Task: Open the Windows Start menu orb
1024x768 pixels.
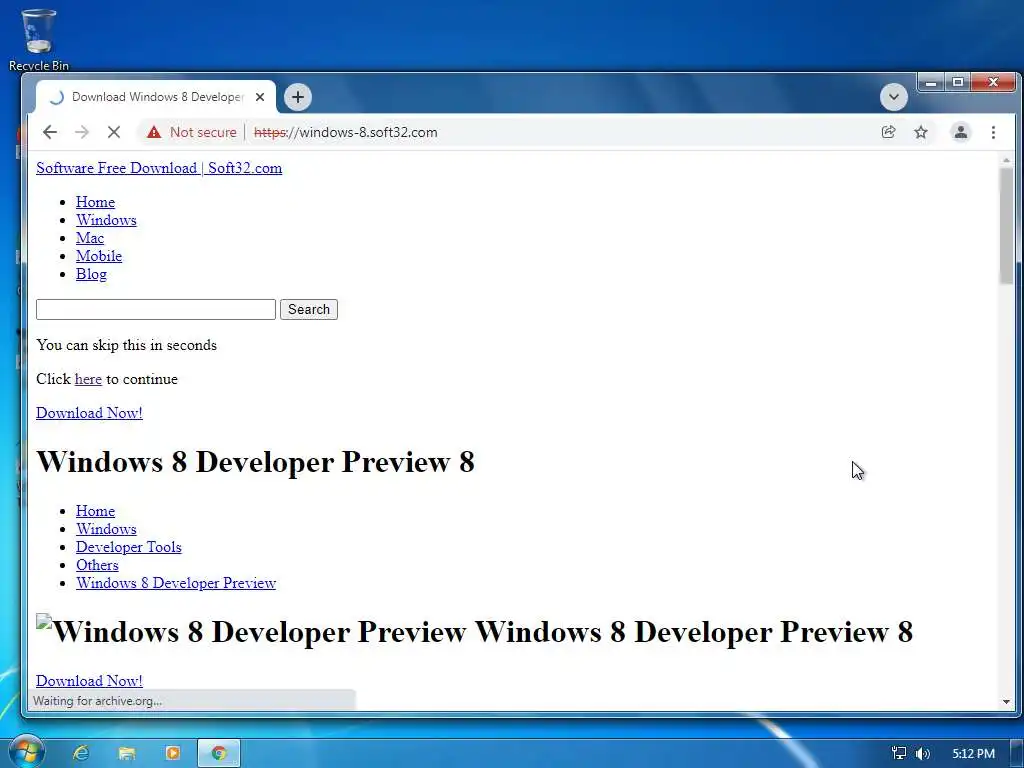Action: (25, 752)
